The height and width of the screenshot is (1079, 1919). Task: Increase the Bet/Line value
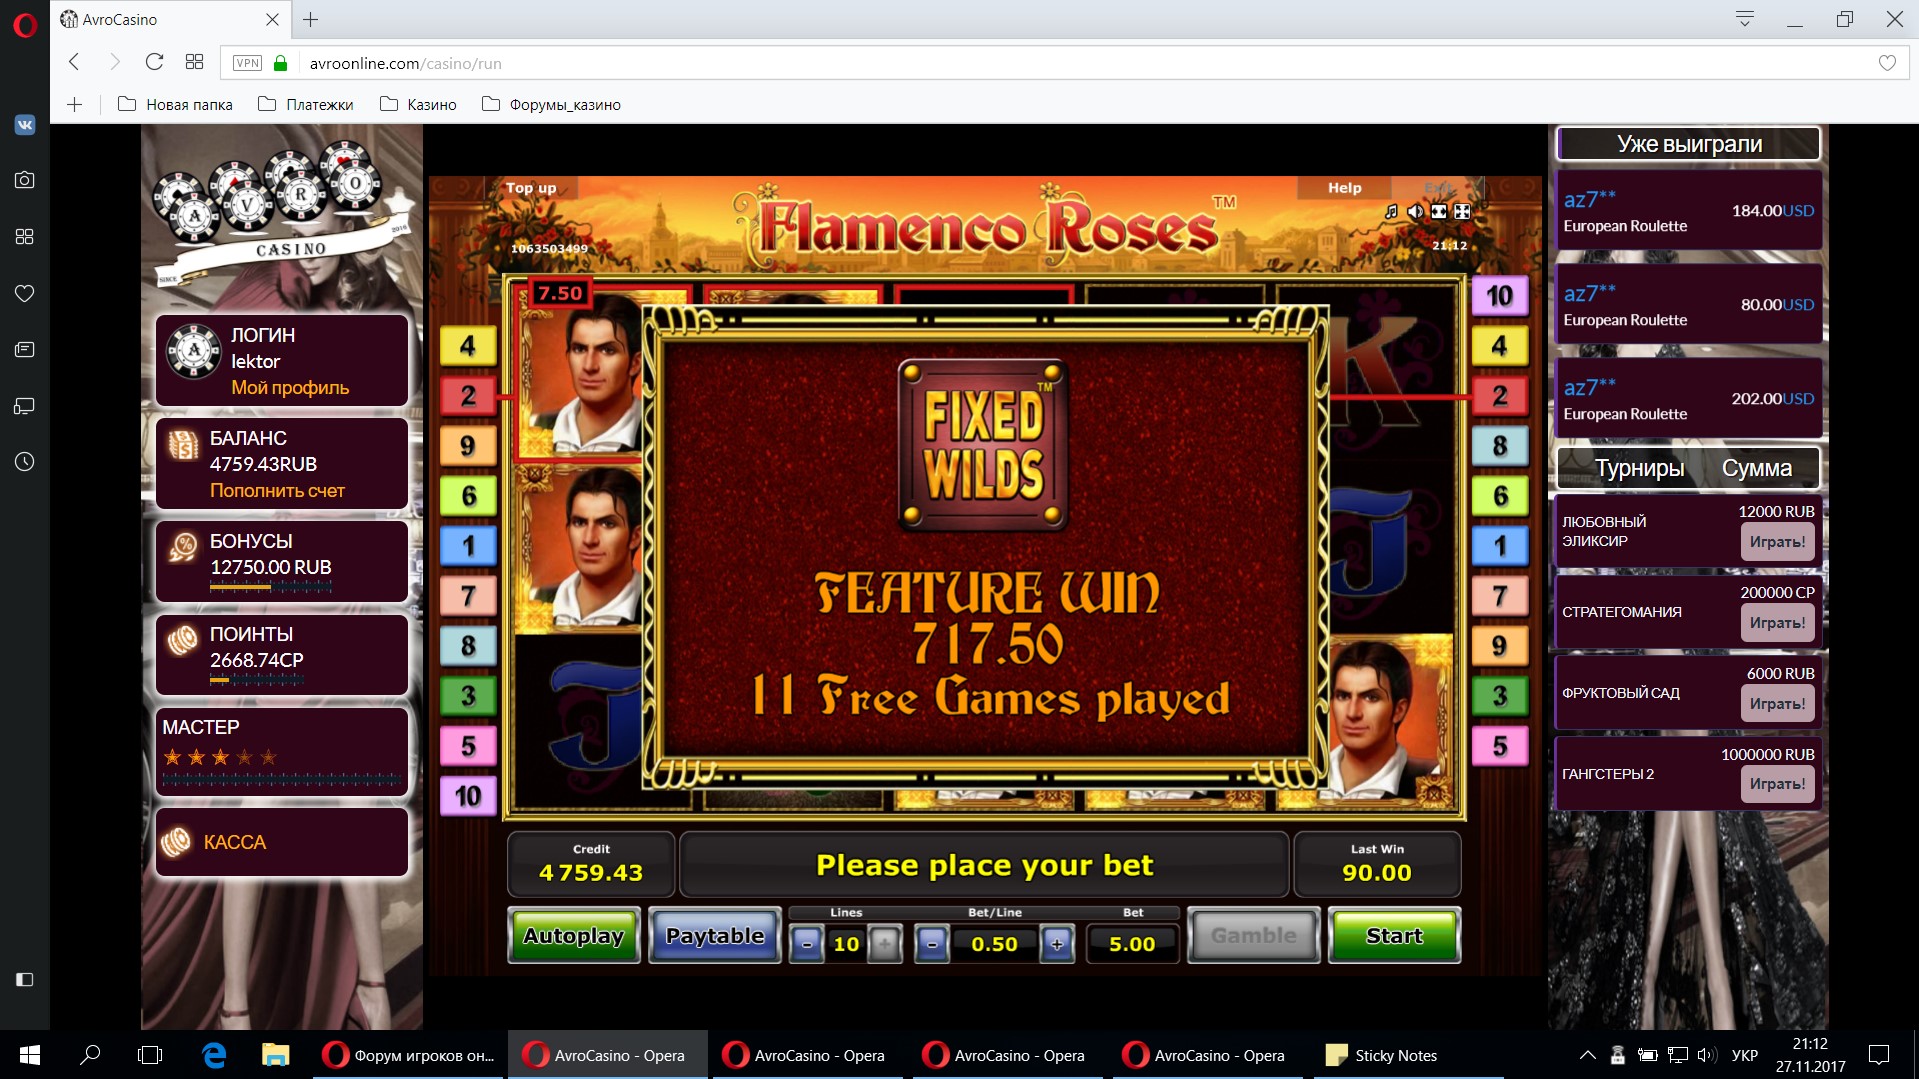1057,944
